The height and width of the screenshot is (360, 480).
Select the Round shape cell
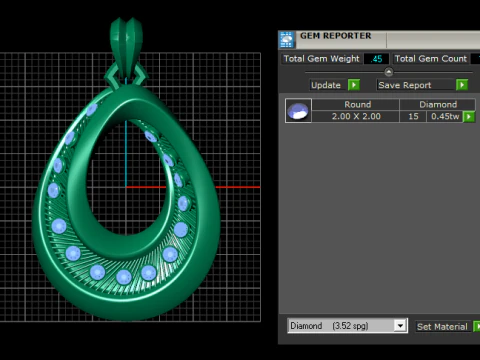(x=357, y=105)
